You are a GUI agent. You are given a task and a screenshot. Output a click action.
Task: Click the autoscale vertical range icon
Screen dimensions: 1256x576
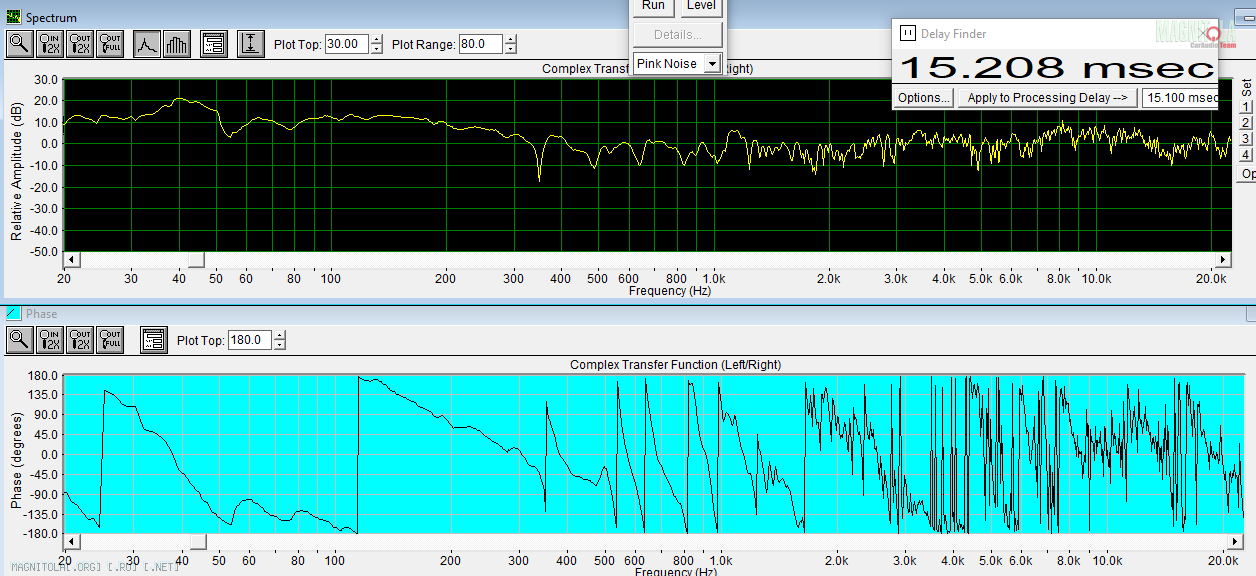tap(251, 44)
